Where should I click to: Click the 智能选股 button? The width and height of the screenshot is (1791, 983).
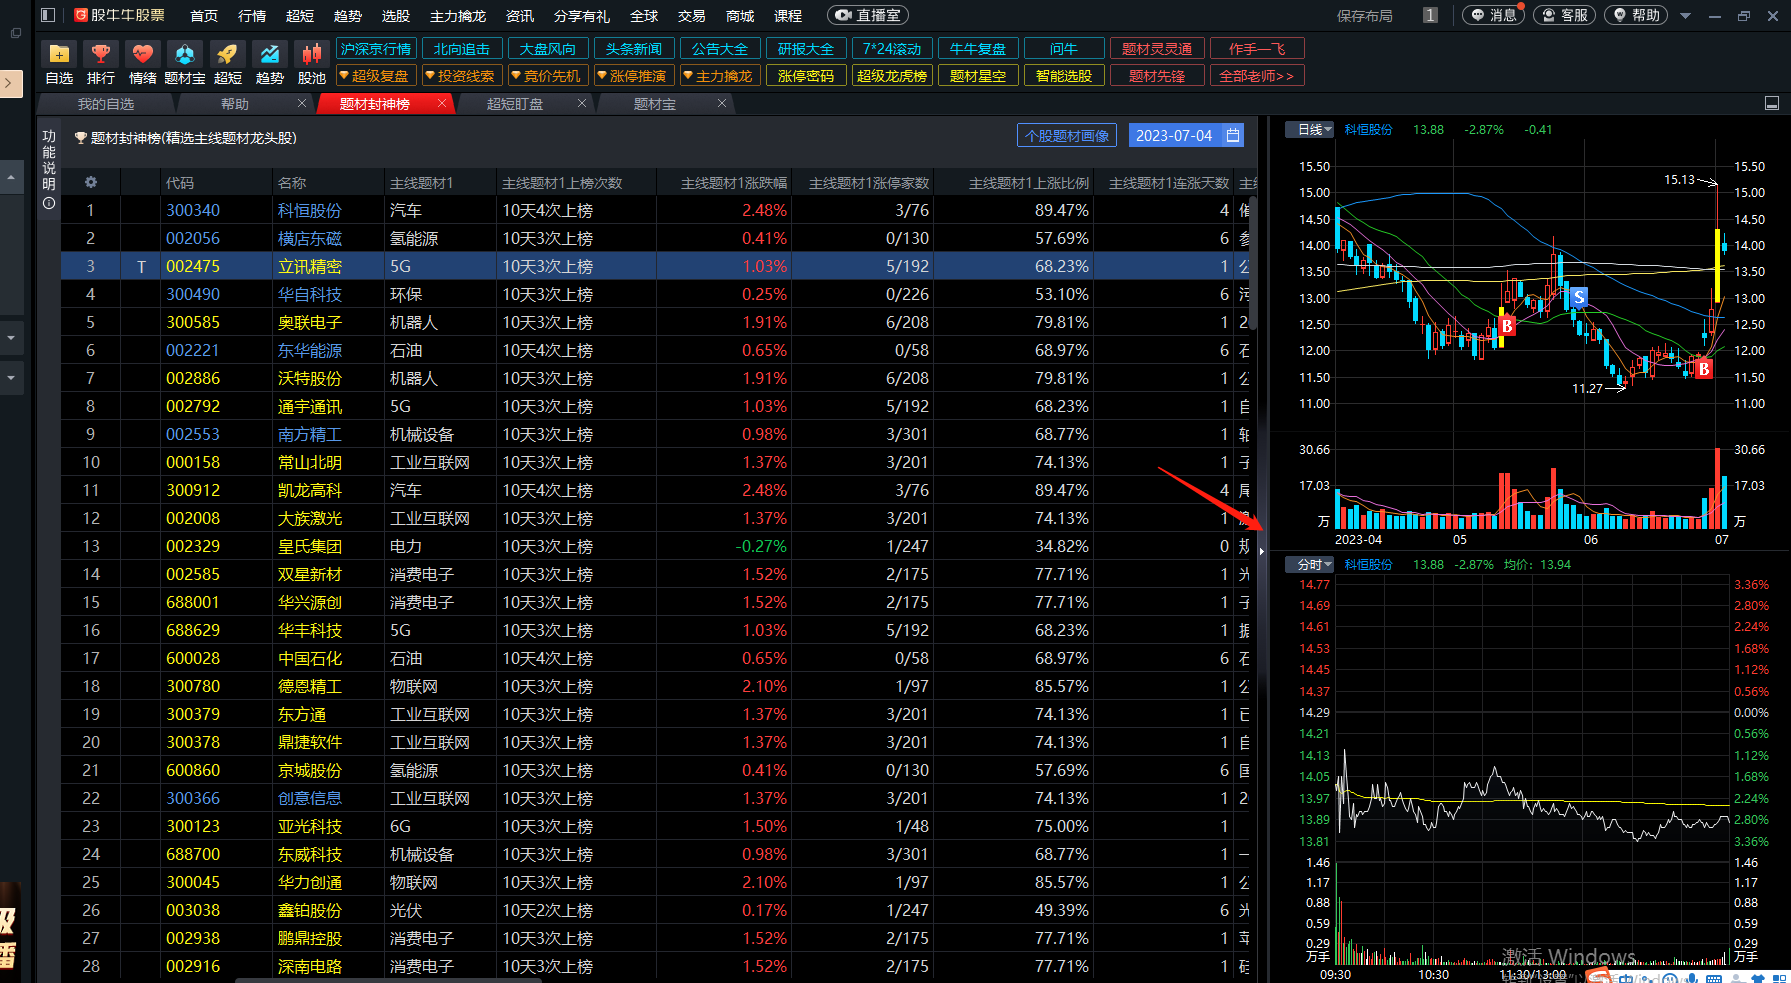[1064, 76]
